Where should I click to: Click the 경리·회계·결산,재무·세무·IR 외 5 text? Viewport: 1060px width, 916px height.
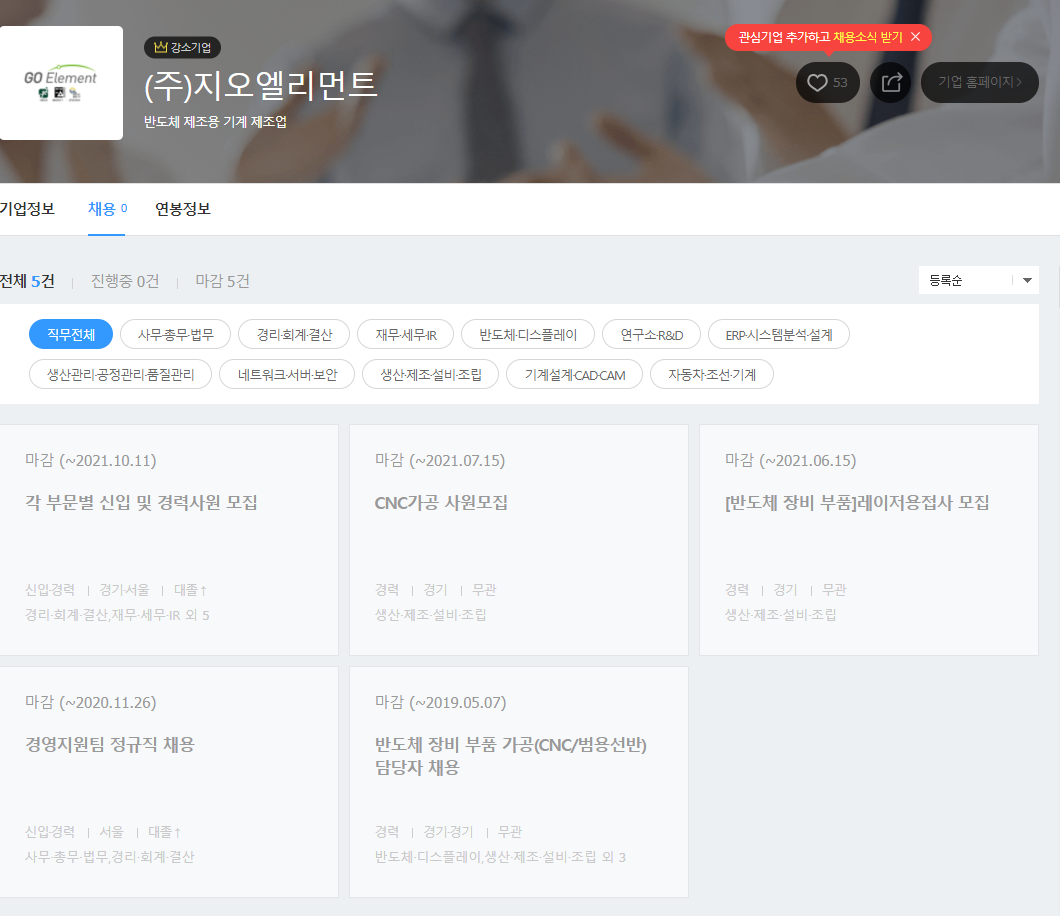(x=117, y=615)
